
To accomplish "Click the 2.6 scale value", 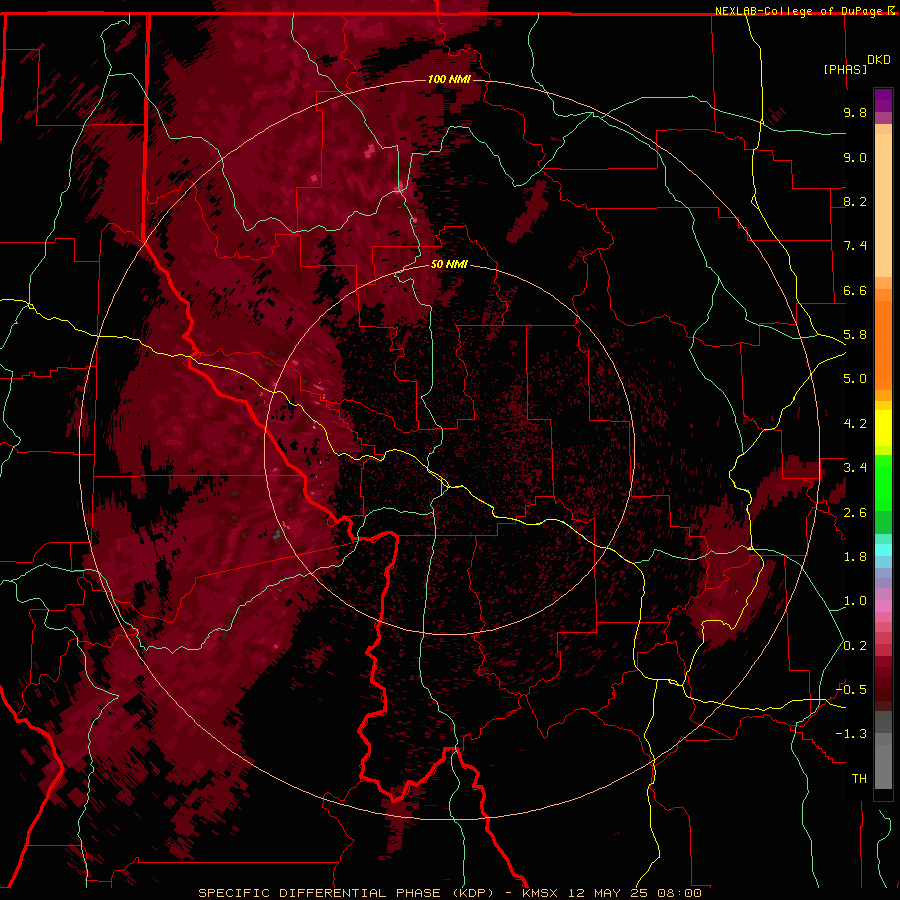I will click(x=855, y=513).
